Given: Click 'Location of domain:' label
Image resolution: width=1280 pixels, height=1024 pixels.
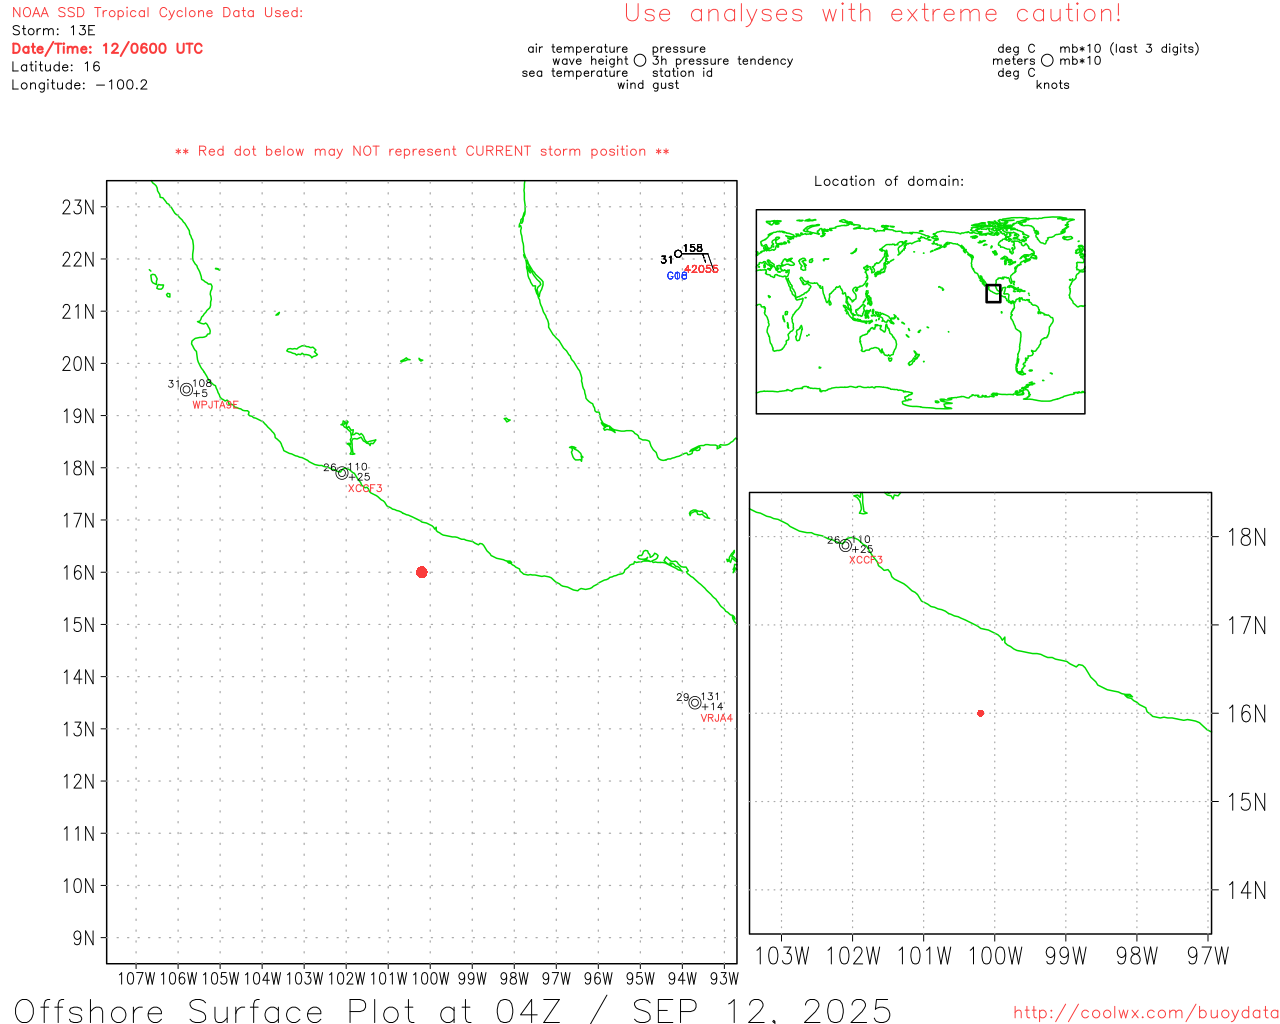Looking at the screenshot, I should click(x=889, y=181).
